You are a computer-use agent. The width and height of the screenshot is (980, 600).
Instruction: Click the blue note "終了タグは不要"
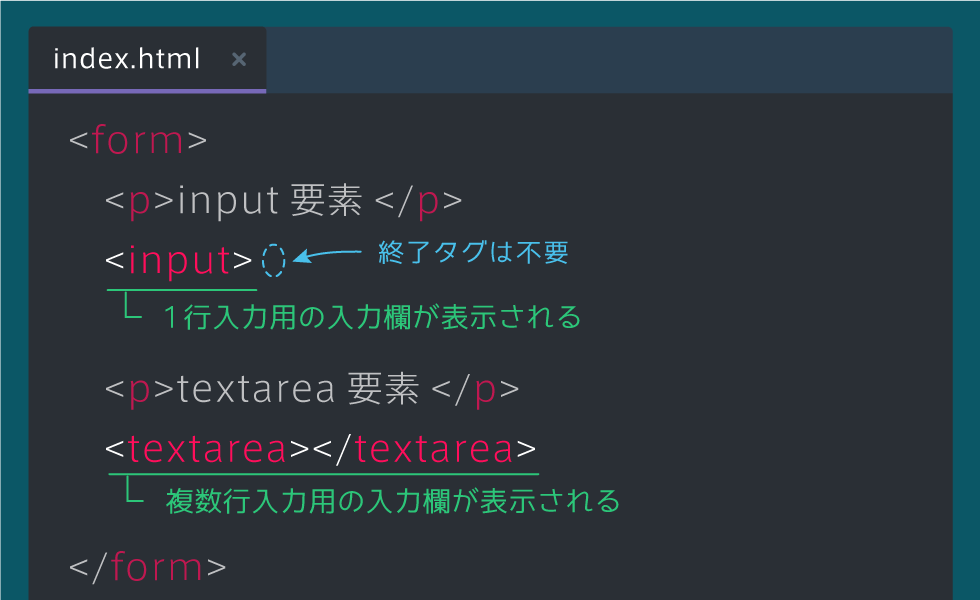pyautogui.click(x=473, y=253)
